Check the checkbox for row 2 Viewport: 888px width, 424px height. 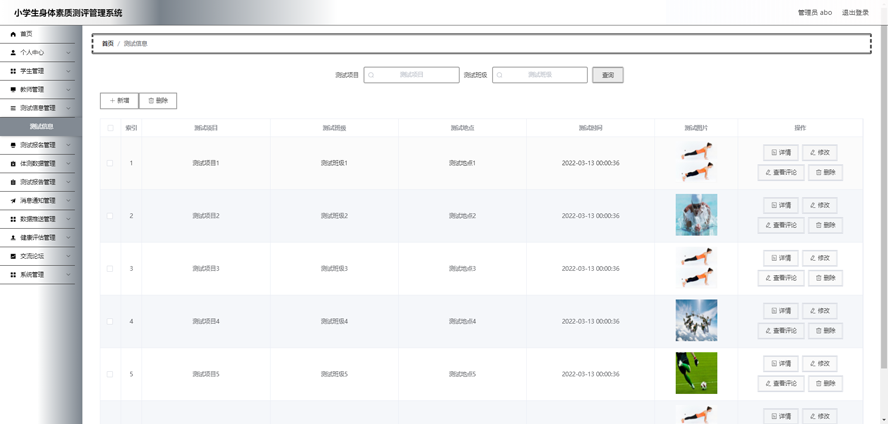[x=110, y=216]
